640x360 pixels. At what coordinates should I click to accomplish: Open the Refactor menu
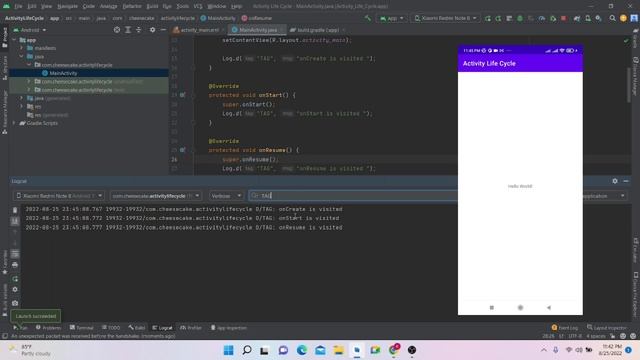click(x=132, y=6)
